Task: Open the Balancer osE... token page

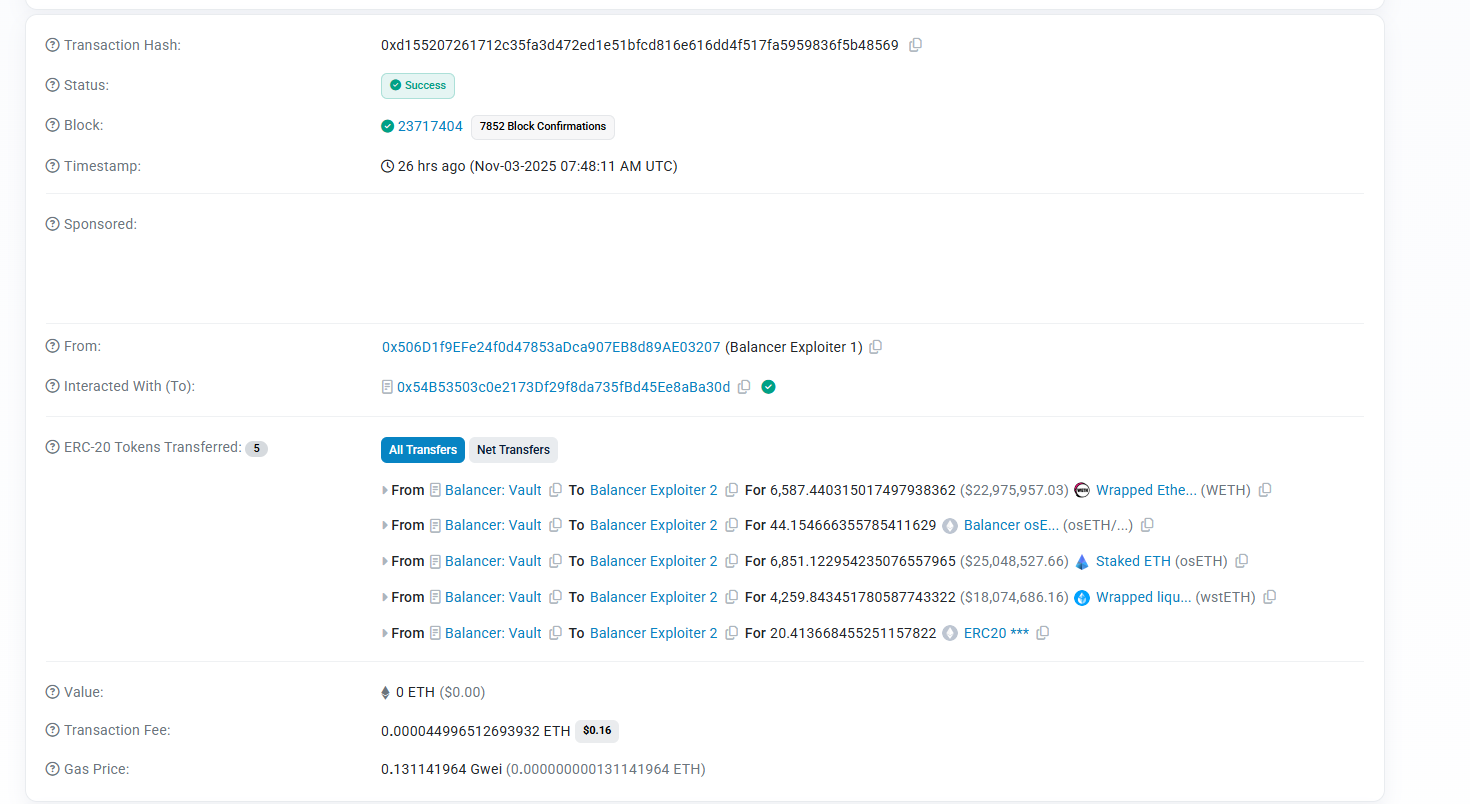Action: pos(1011,525)
